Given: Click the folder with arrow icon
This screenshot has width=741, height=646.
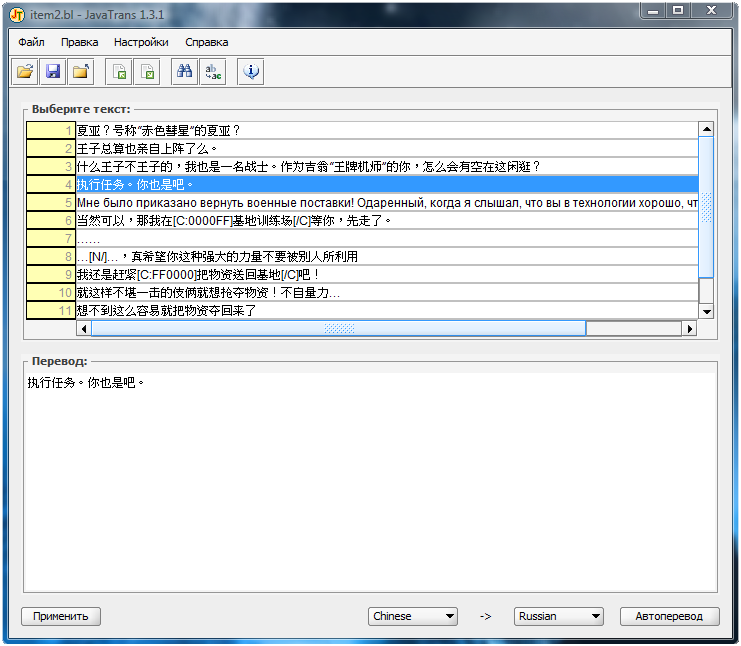Looking at the screenshot, I should click(x=81, y=71).
